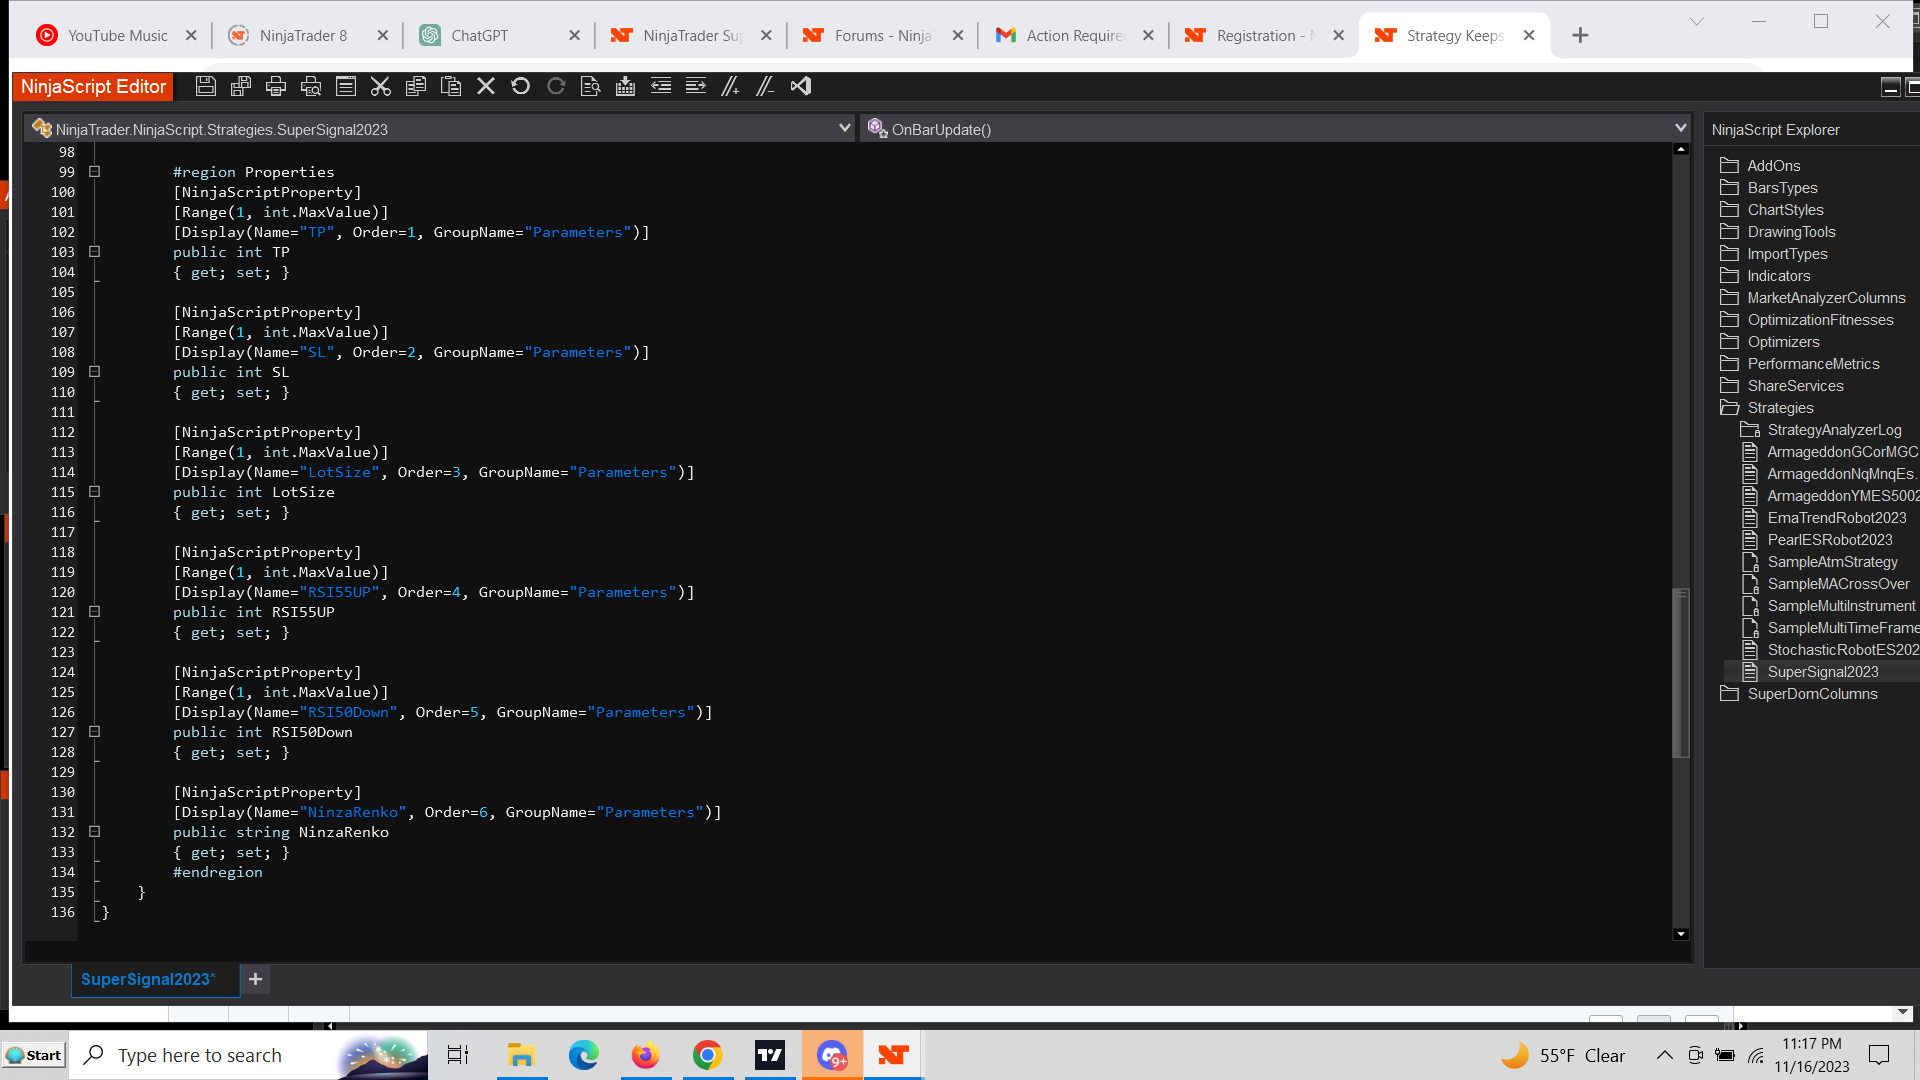Viewport: 1920px width, 1080px height.
Task: Click the Increase indent icon
Action: click(x=696, y=87)
